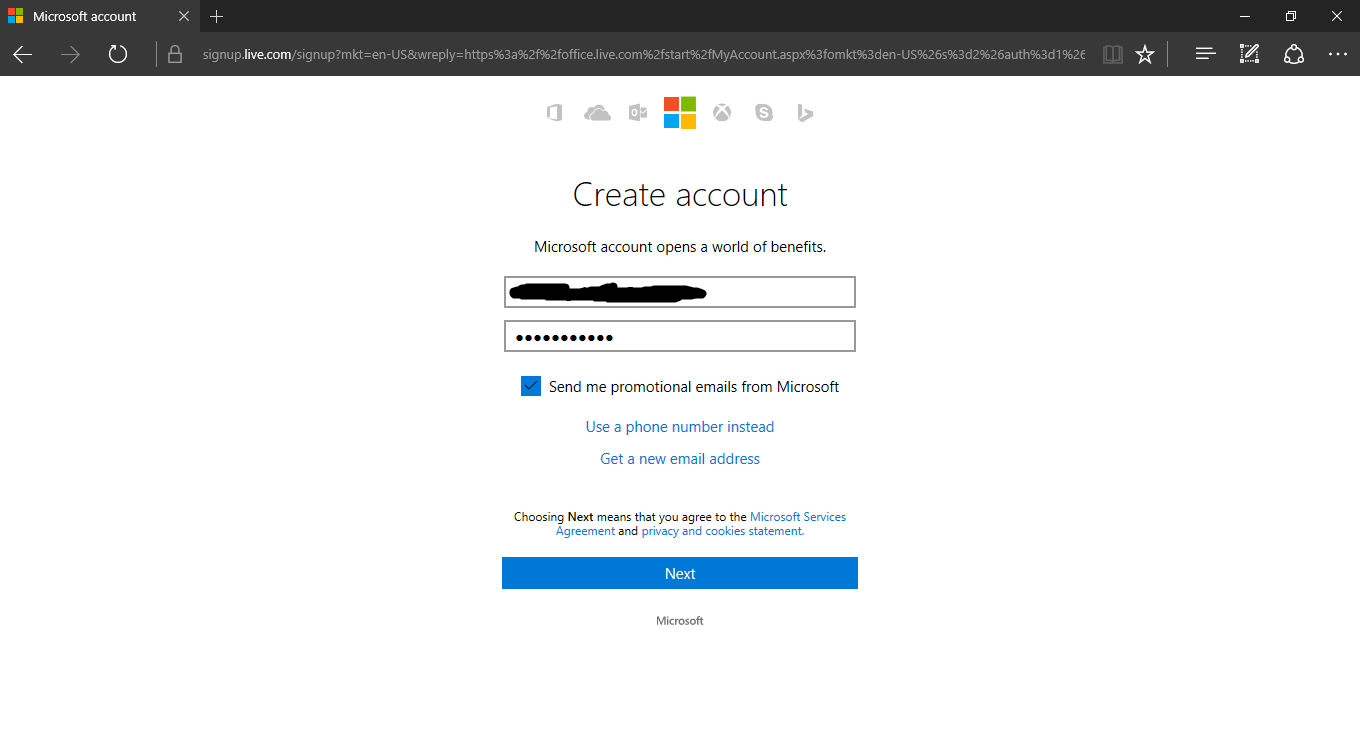This screenshot has width=1360, height=738.
Task: Click the Bing icon in header
Action: pos(805,113)
